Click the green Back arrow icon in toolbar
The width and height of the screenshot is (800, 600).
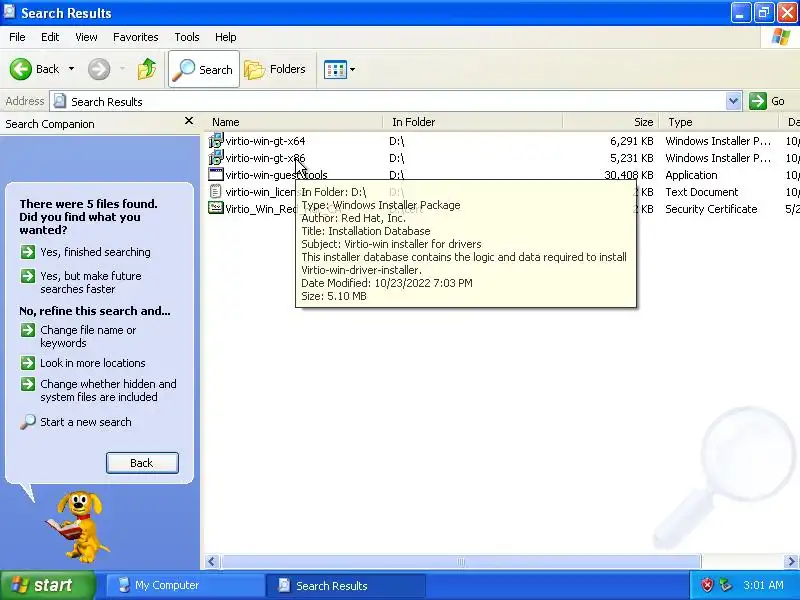click(21, 69)
